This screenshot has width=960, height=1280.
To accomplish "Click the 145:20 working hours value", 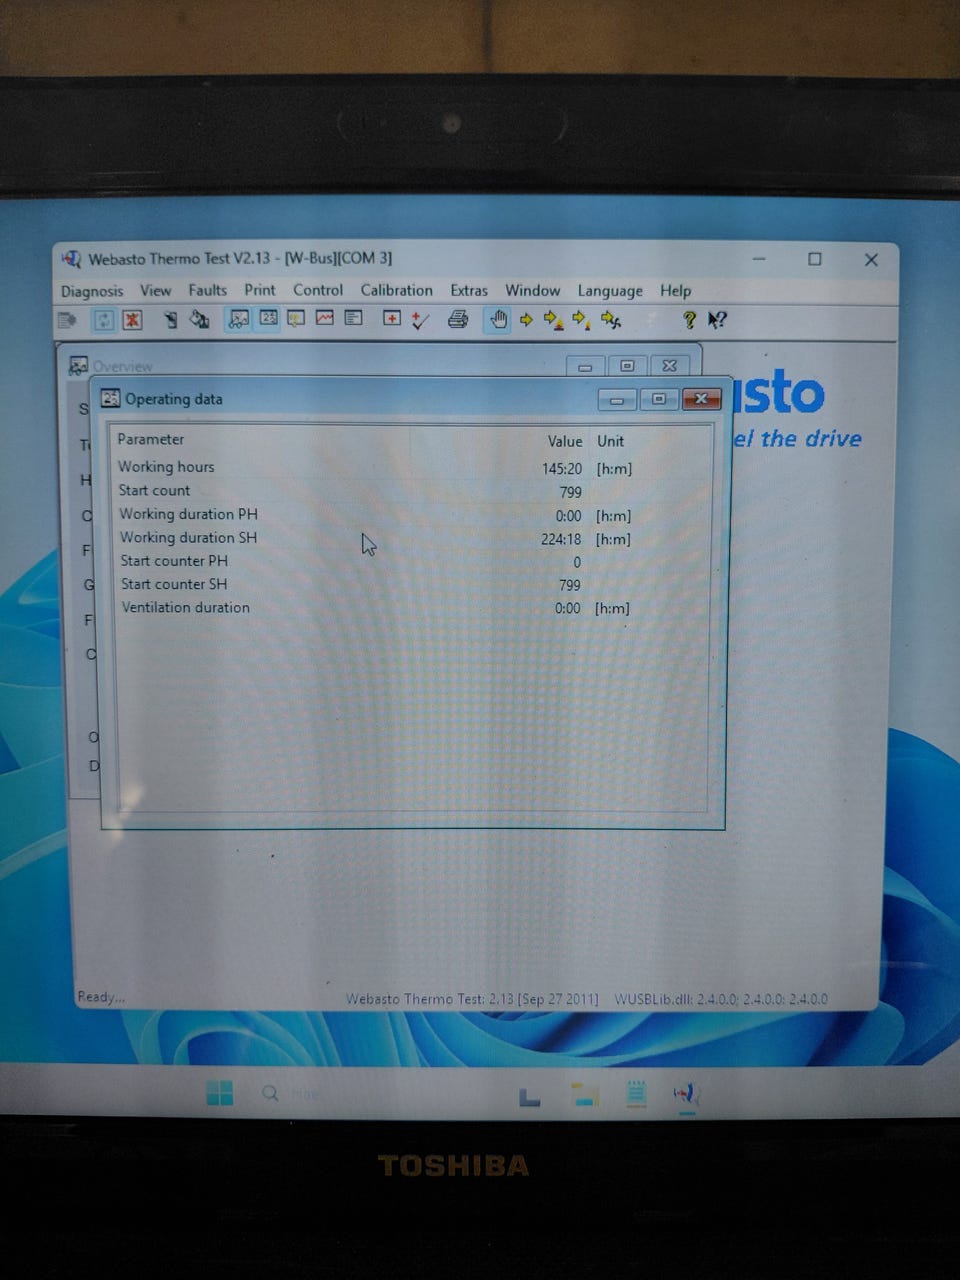I will pyautogui.click(x=562, y=468).
